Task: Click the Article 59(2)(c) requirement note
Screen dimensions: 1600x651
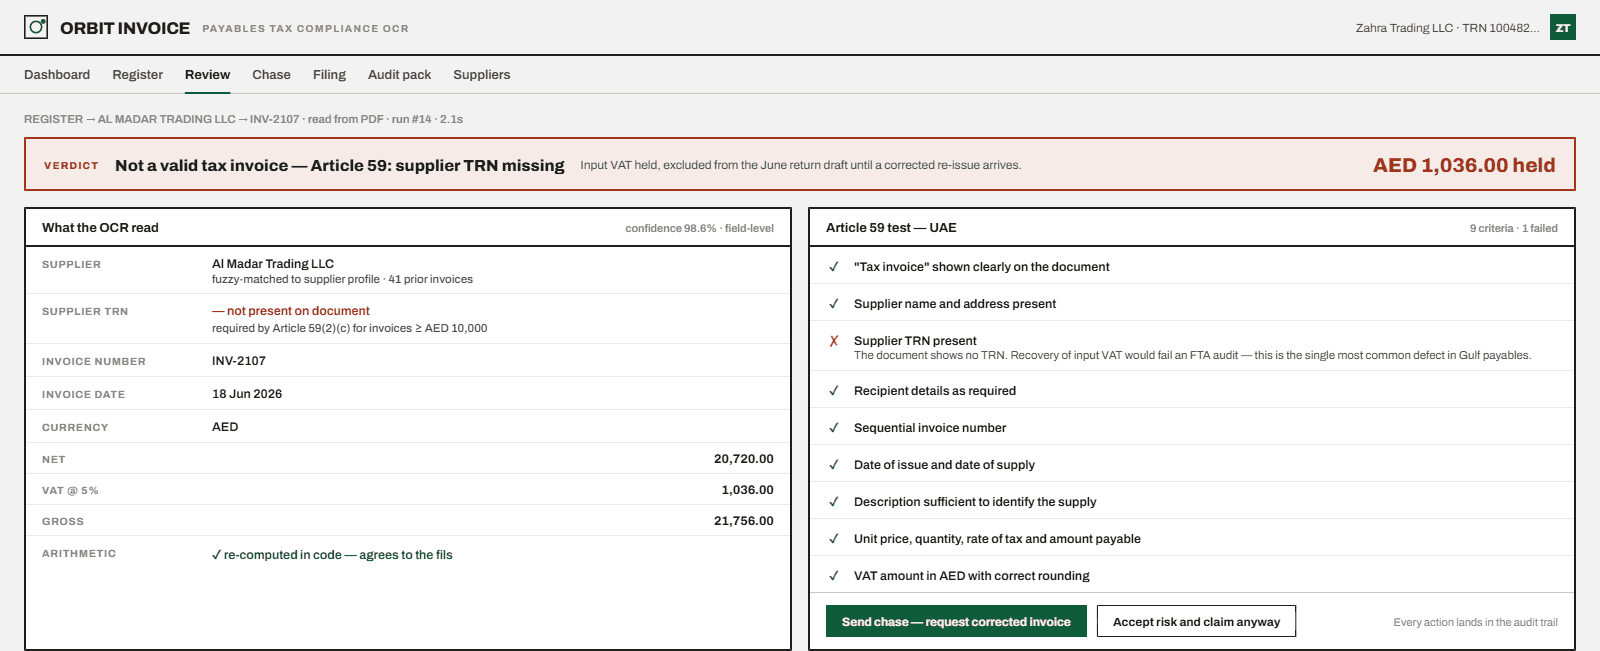Action: [x=350, y=328]
